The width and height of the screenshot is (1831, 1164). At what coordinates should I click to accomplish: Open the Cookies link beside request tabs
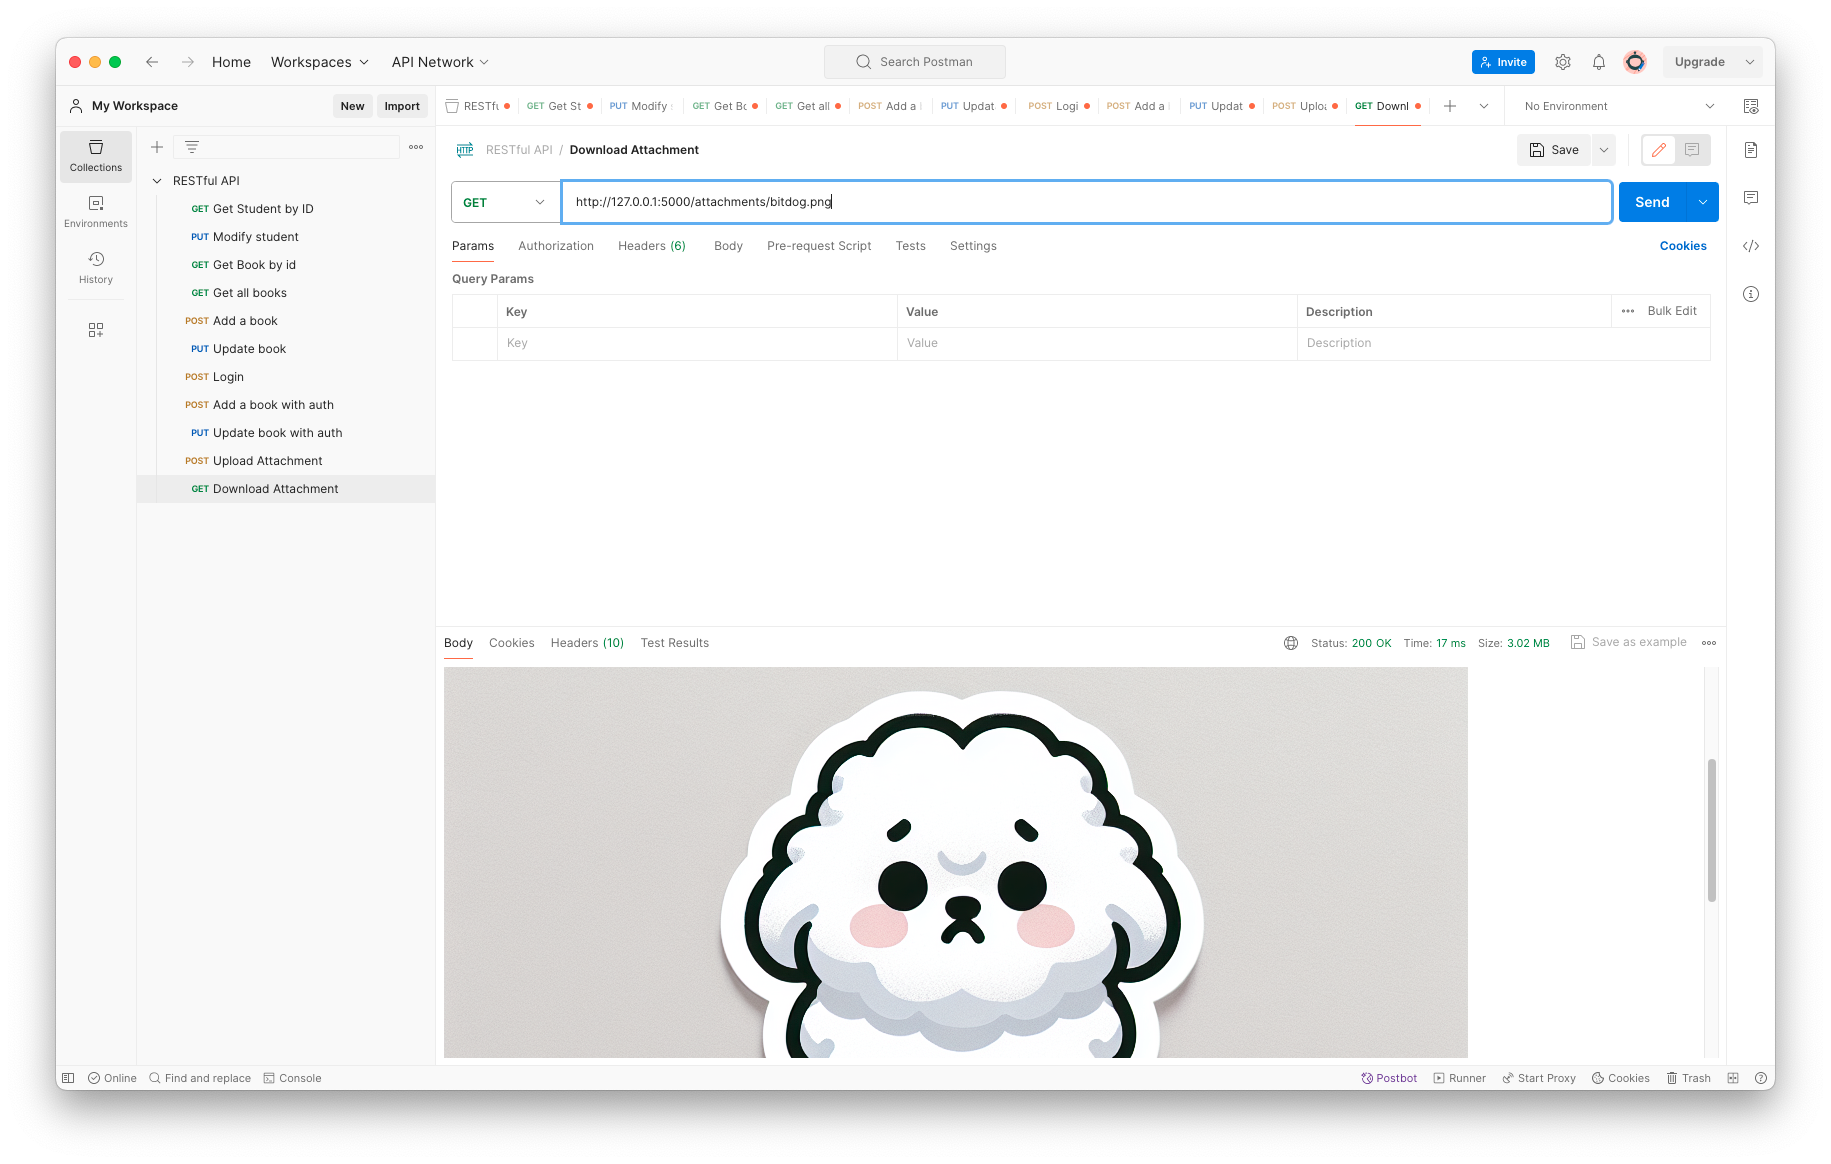pyautogui.click(x=1683, y=246)
